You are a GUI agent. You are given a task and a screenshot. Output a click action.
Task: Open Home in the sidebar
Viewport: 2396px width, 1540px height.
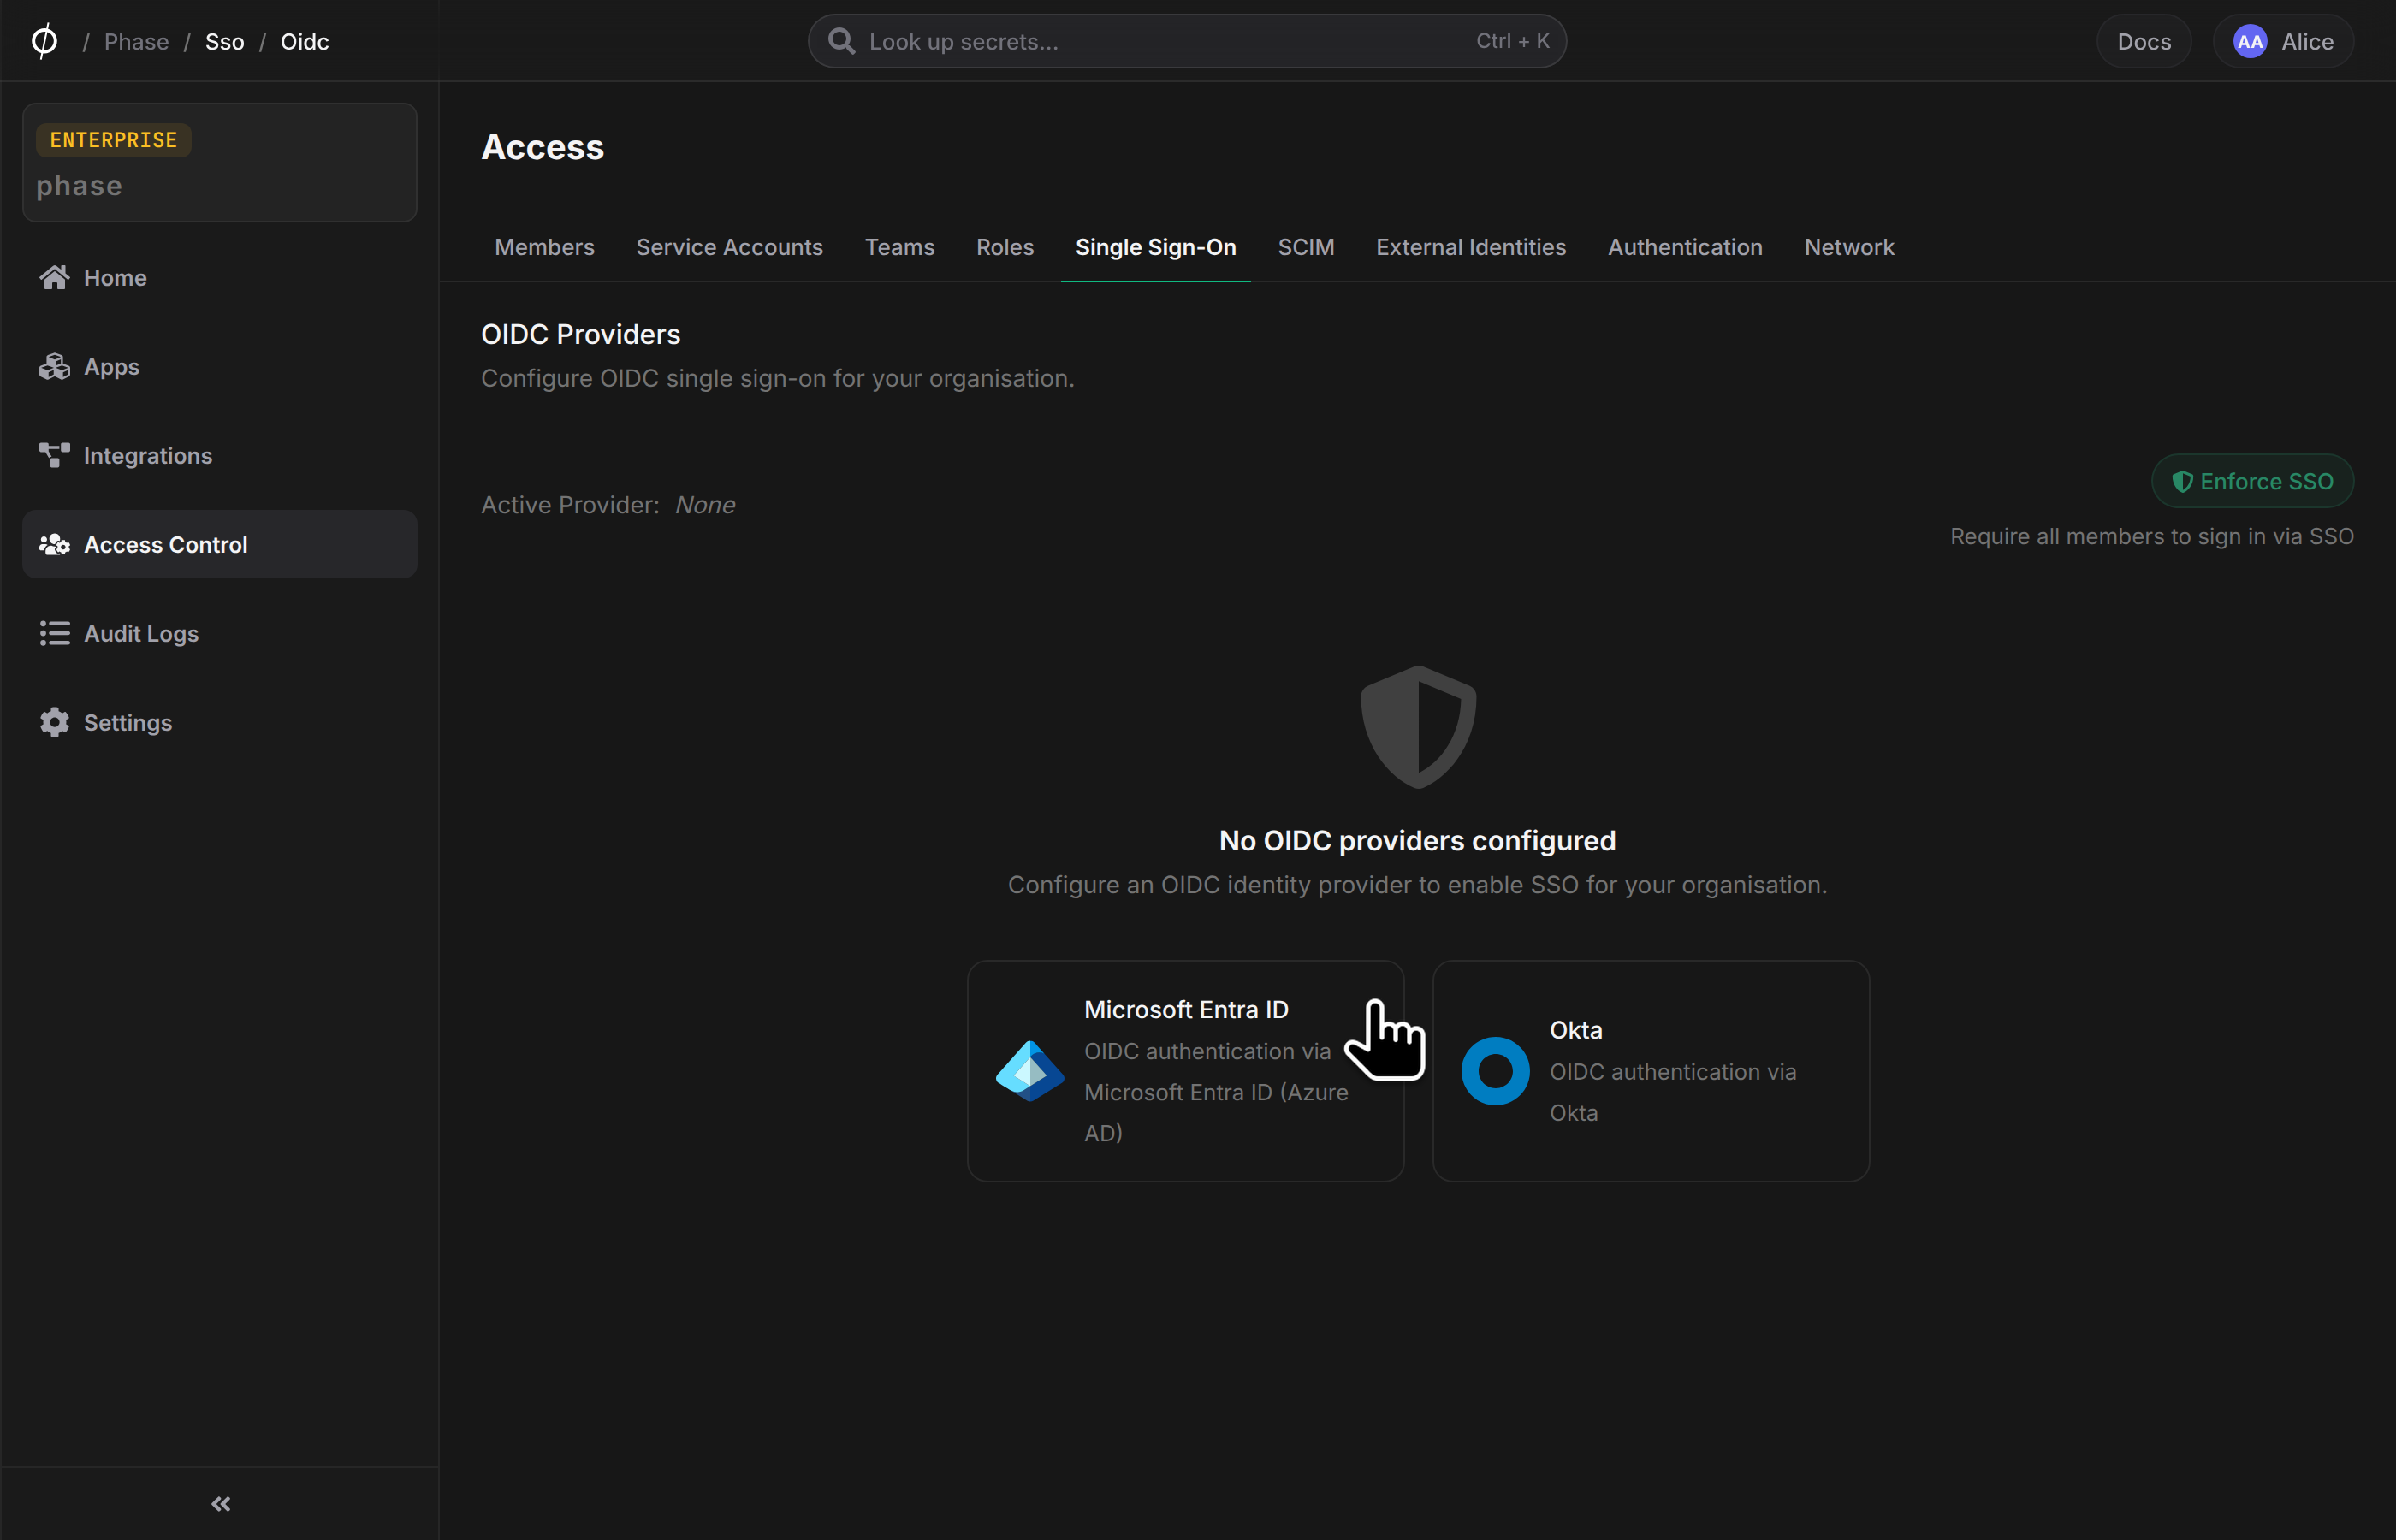[220, 277]
